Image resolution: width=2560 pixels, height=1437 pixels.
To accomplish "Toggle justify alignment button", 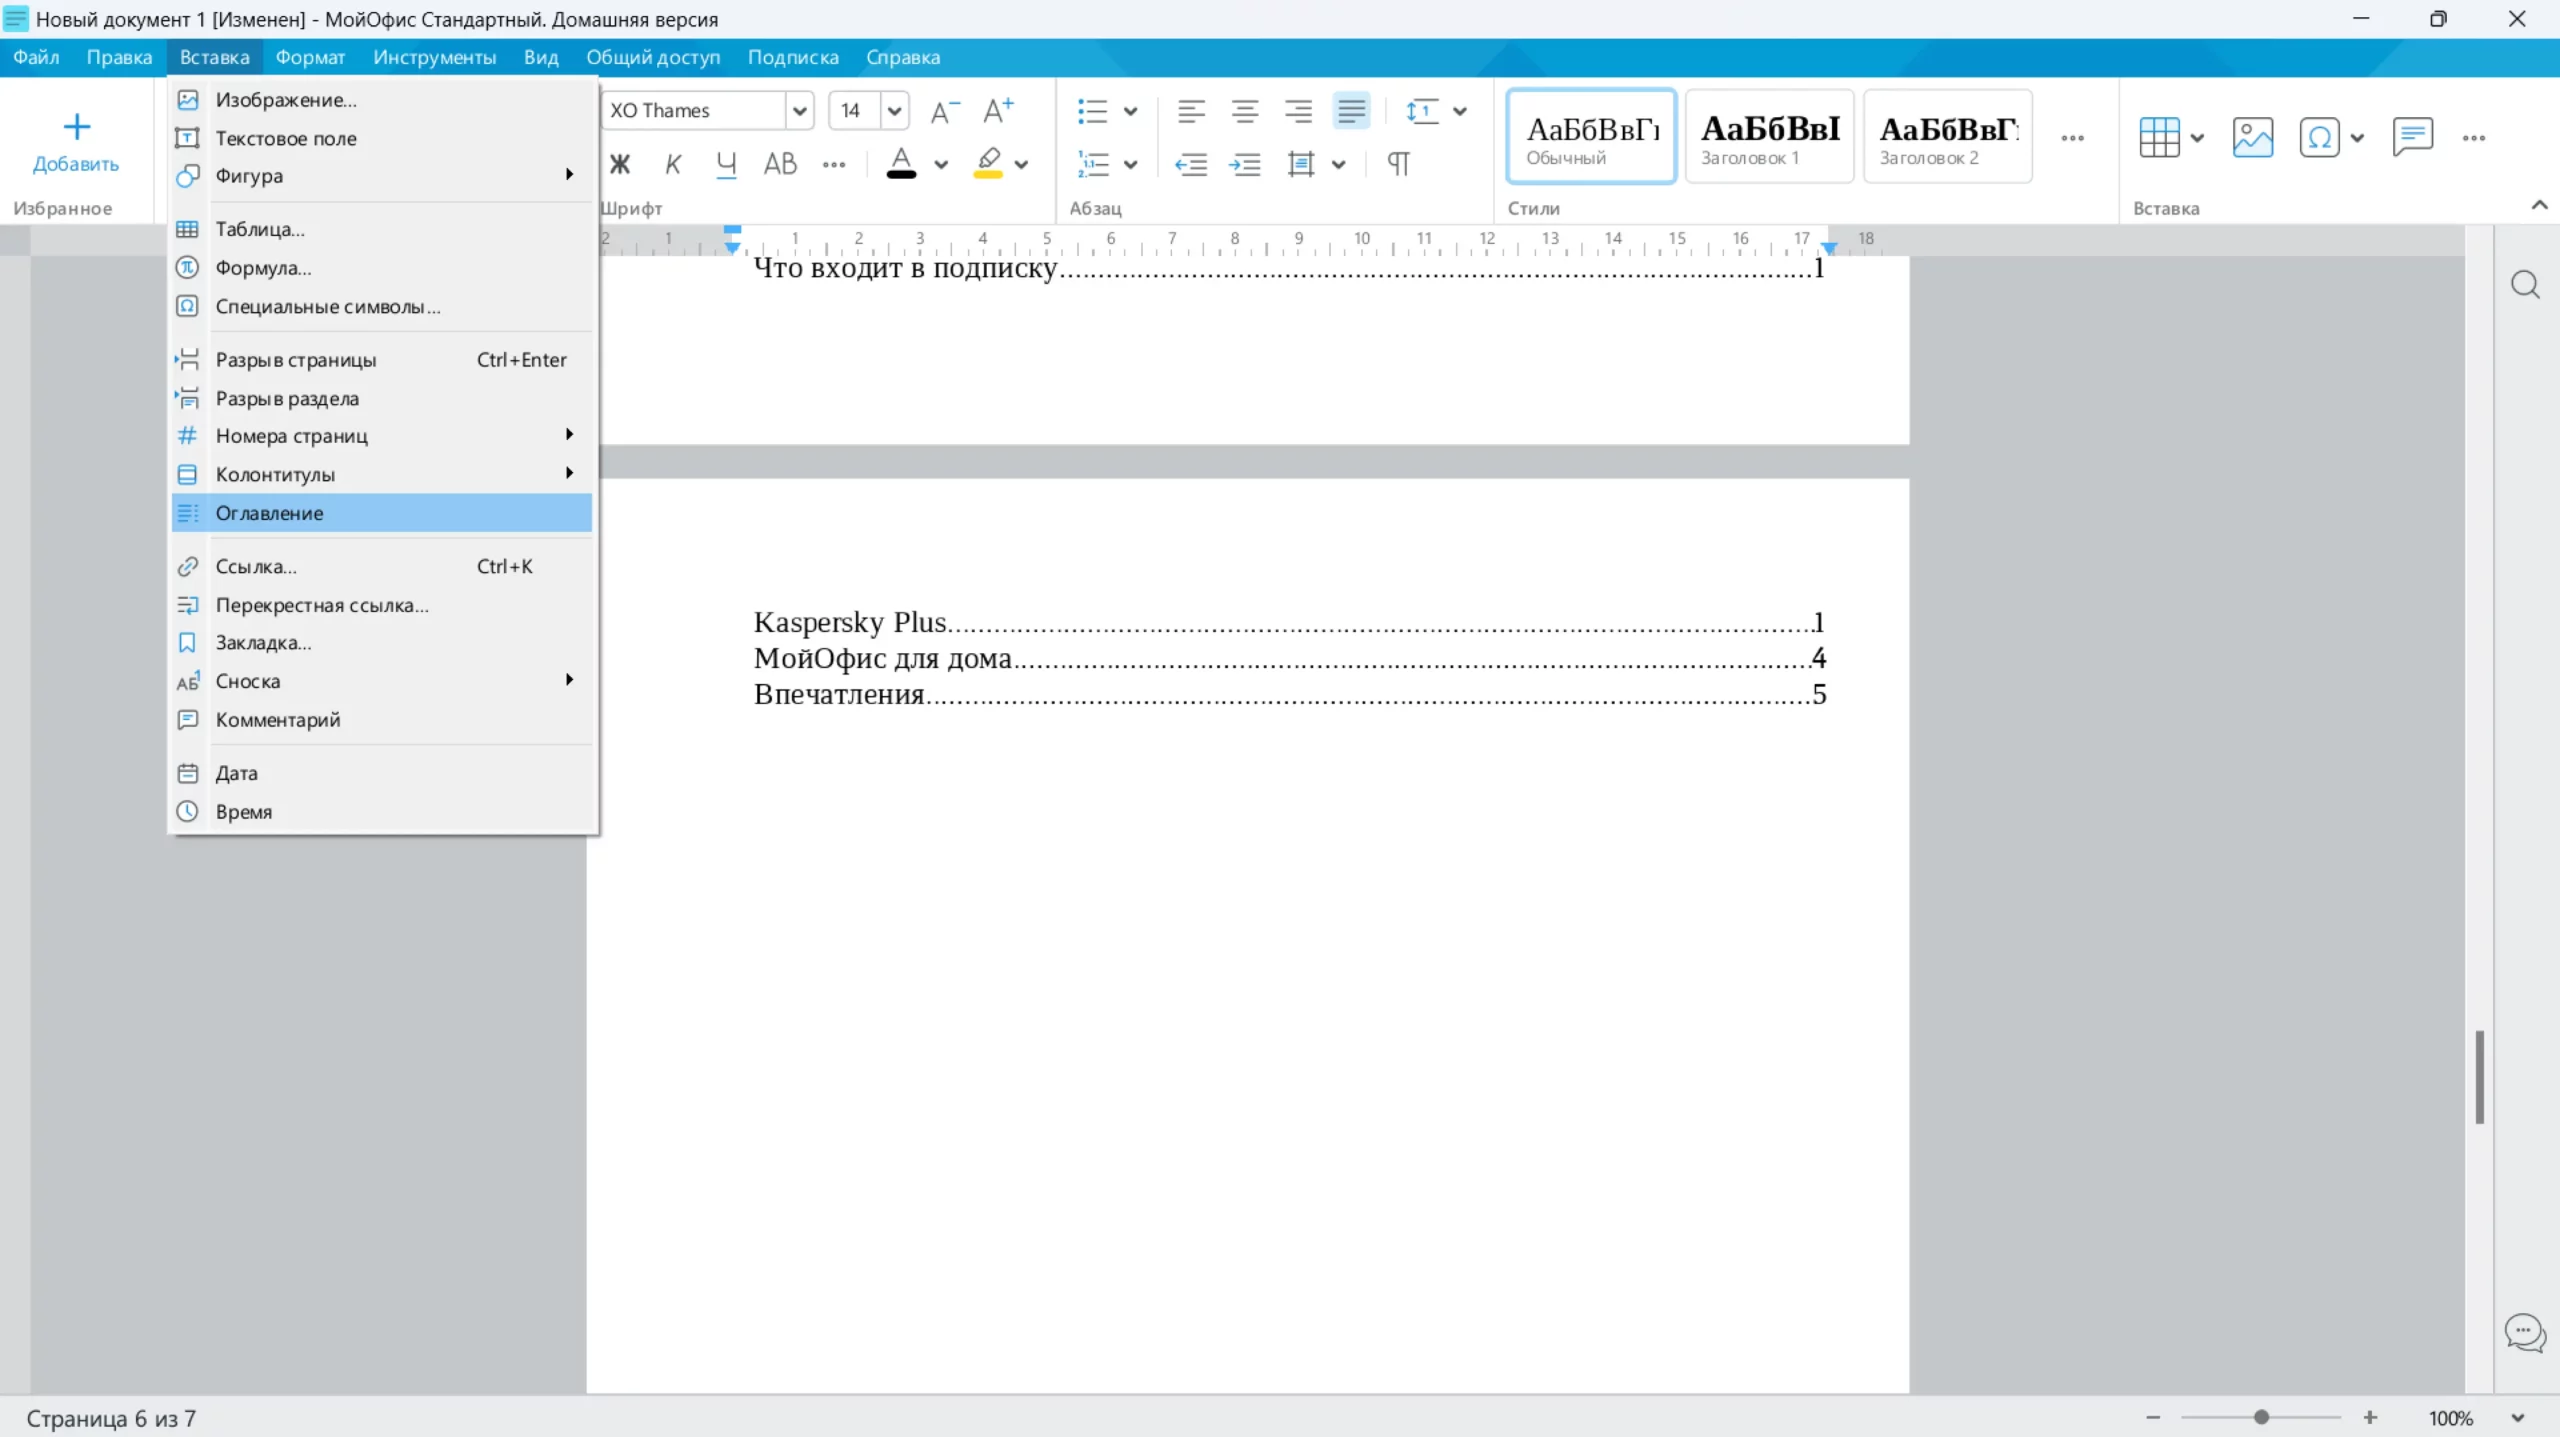I will click(x=1351, y=111).
